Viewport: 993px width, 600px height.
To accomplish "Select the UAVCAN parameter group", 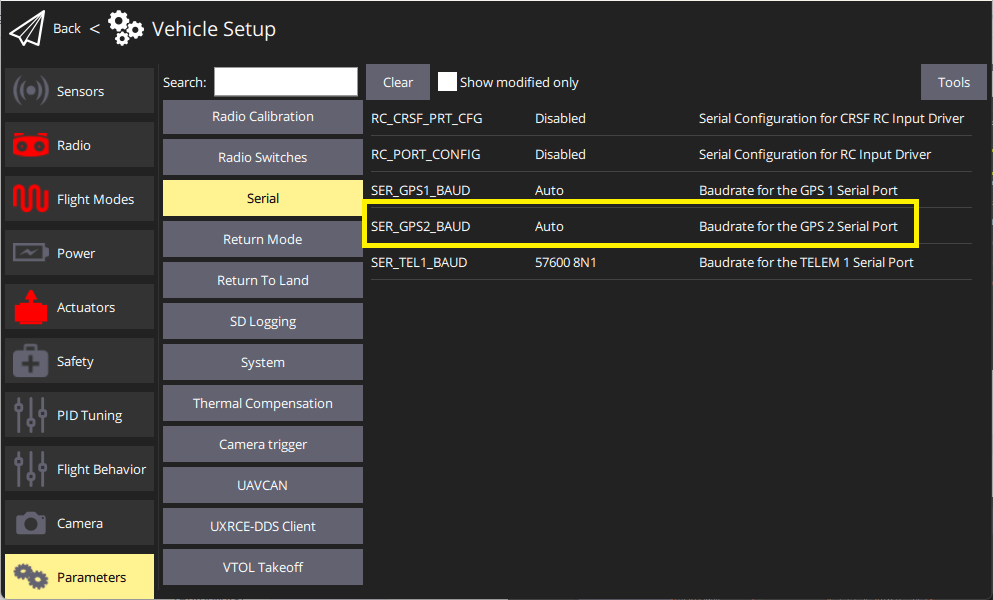I will pos(262,485).
